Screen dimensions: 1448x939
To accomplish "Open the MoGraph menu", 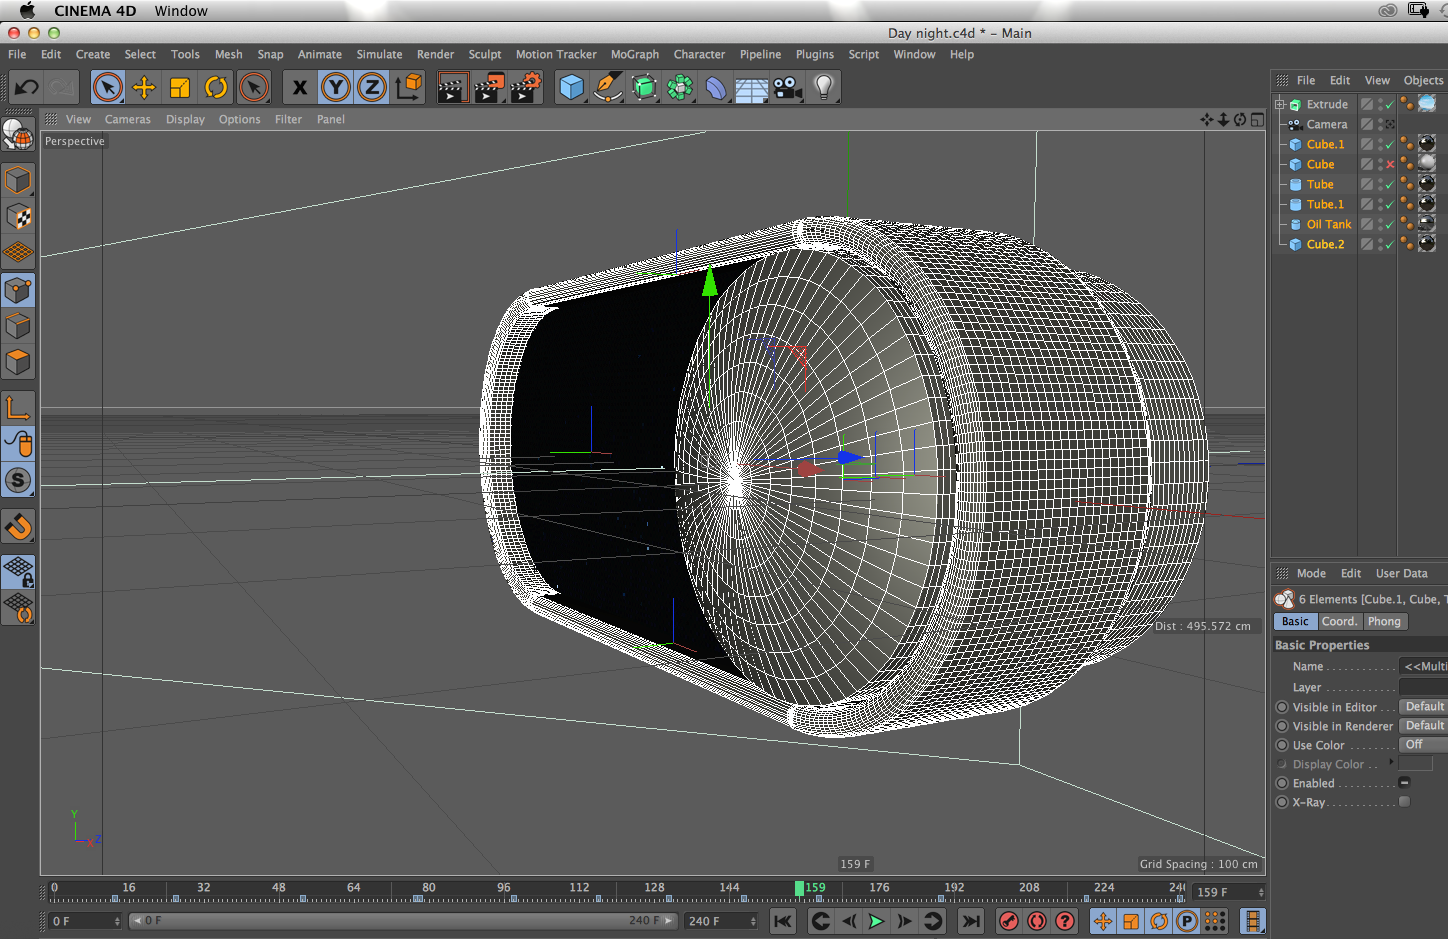I will click(x=634, y=55).
